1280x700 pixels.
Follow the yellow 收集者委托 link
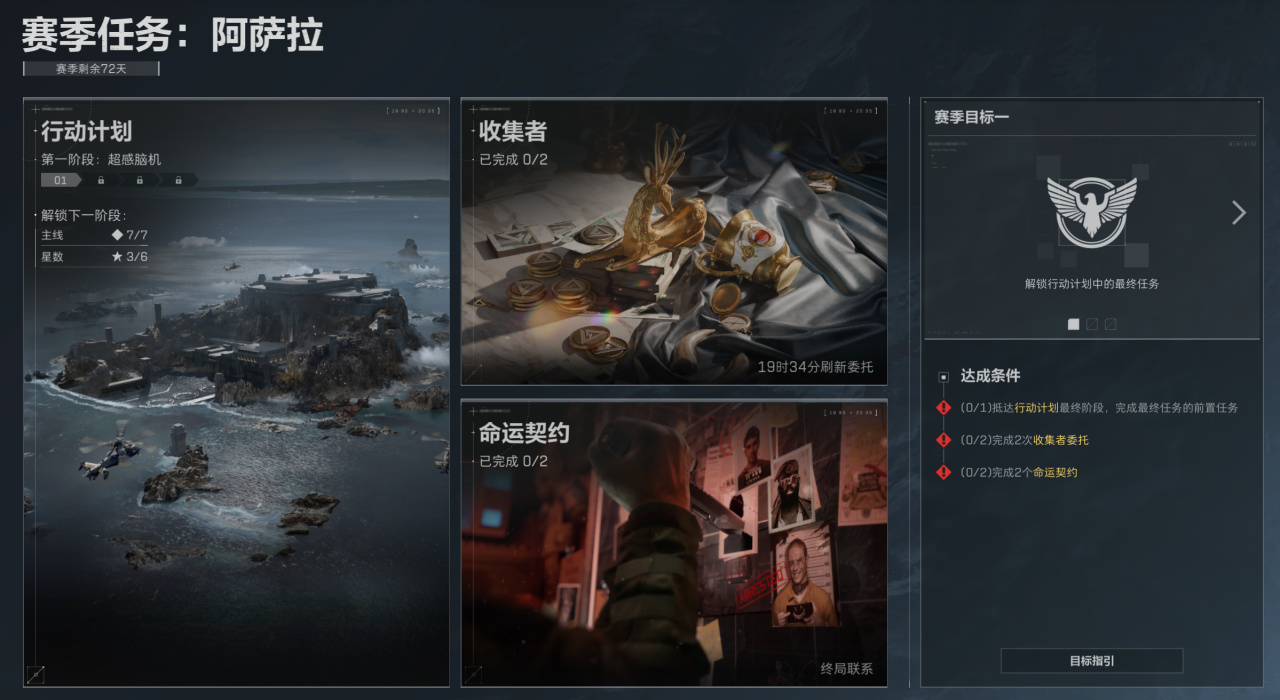tap(1061, 440)
